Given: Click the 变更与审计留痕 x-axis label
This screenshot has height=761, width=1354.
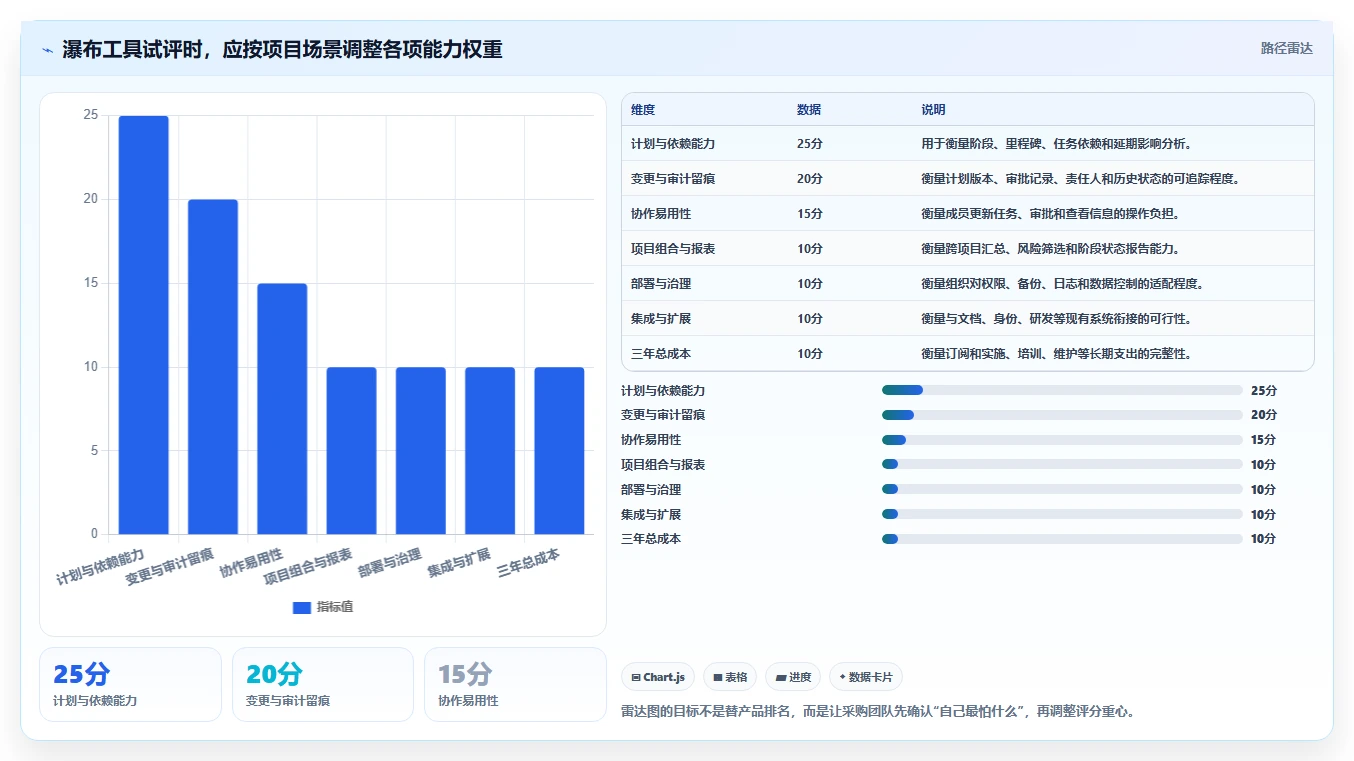Looking at the screenshot, I should coord(169,566).
